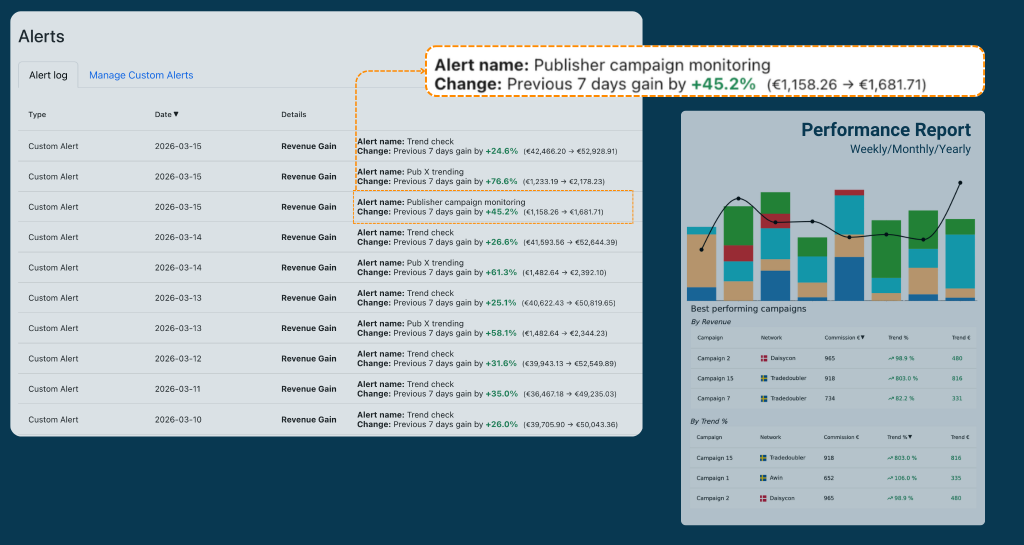This screenshot has height=545, width=1024.
Task: Open the Manage Custom Alerts tab
Action: click(141, 75)
